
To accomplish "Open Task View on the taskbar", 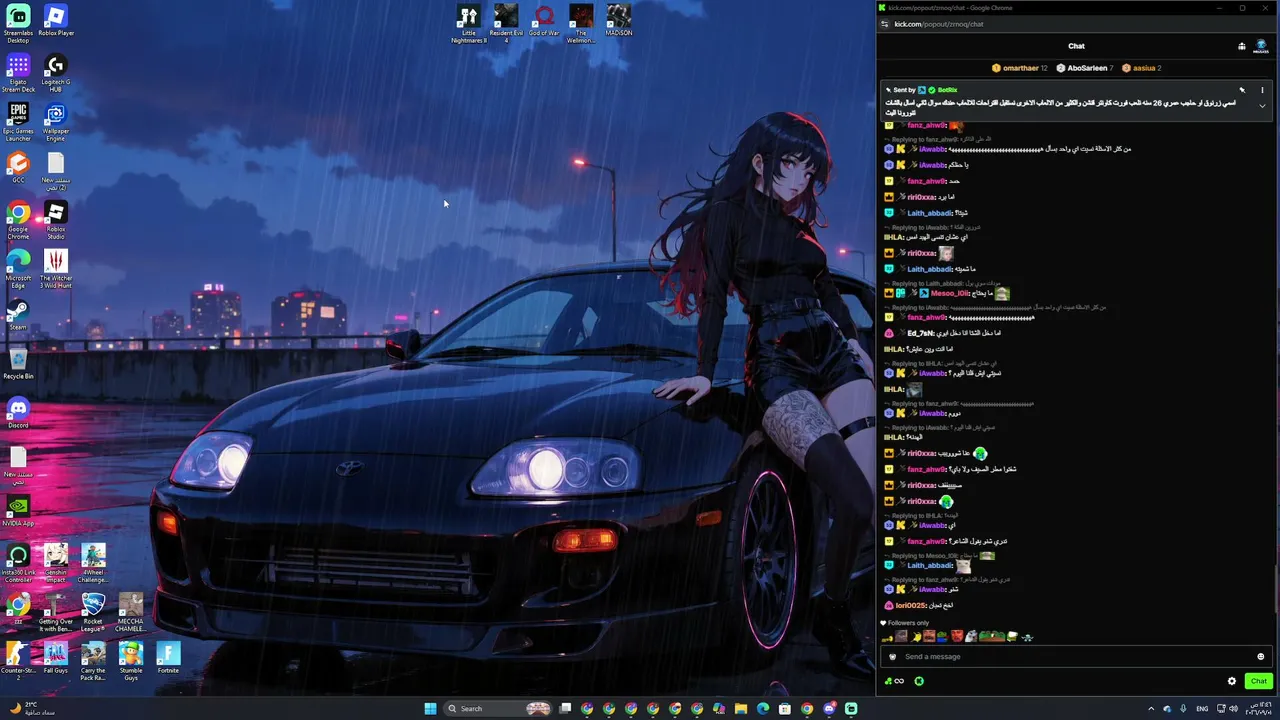I will [565, 709].
